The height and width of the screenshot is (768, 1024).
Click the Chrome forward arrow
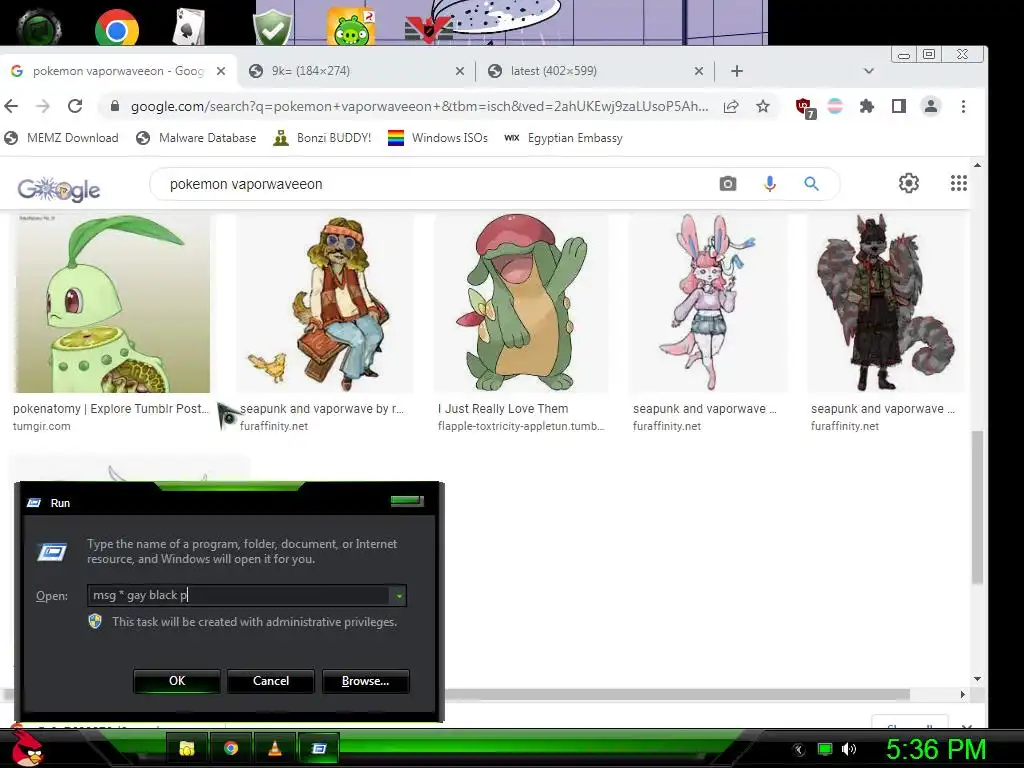coord(43,106)
